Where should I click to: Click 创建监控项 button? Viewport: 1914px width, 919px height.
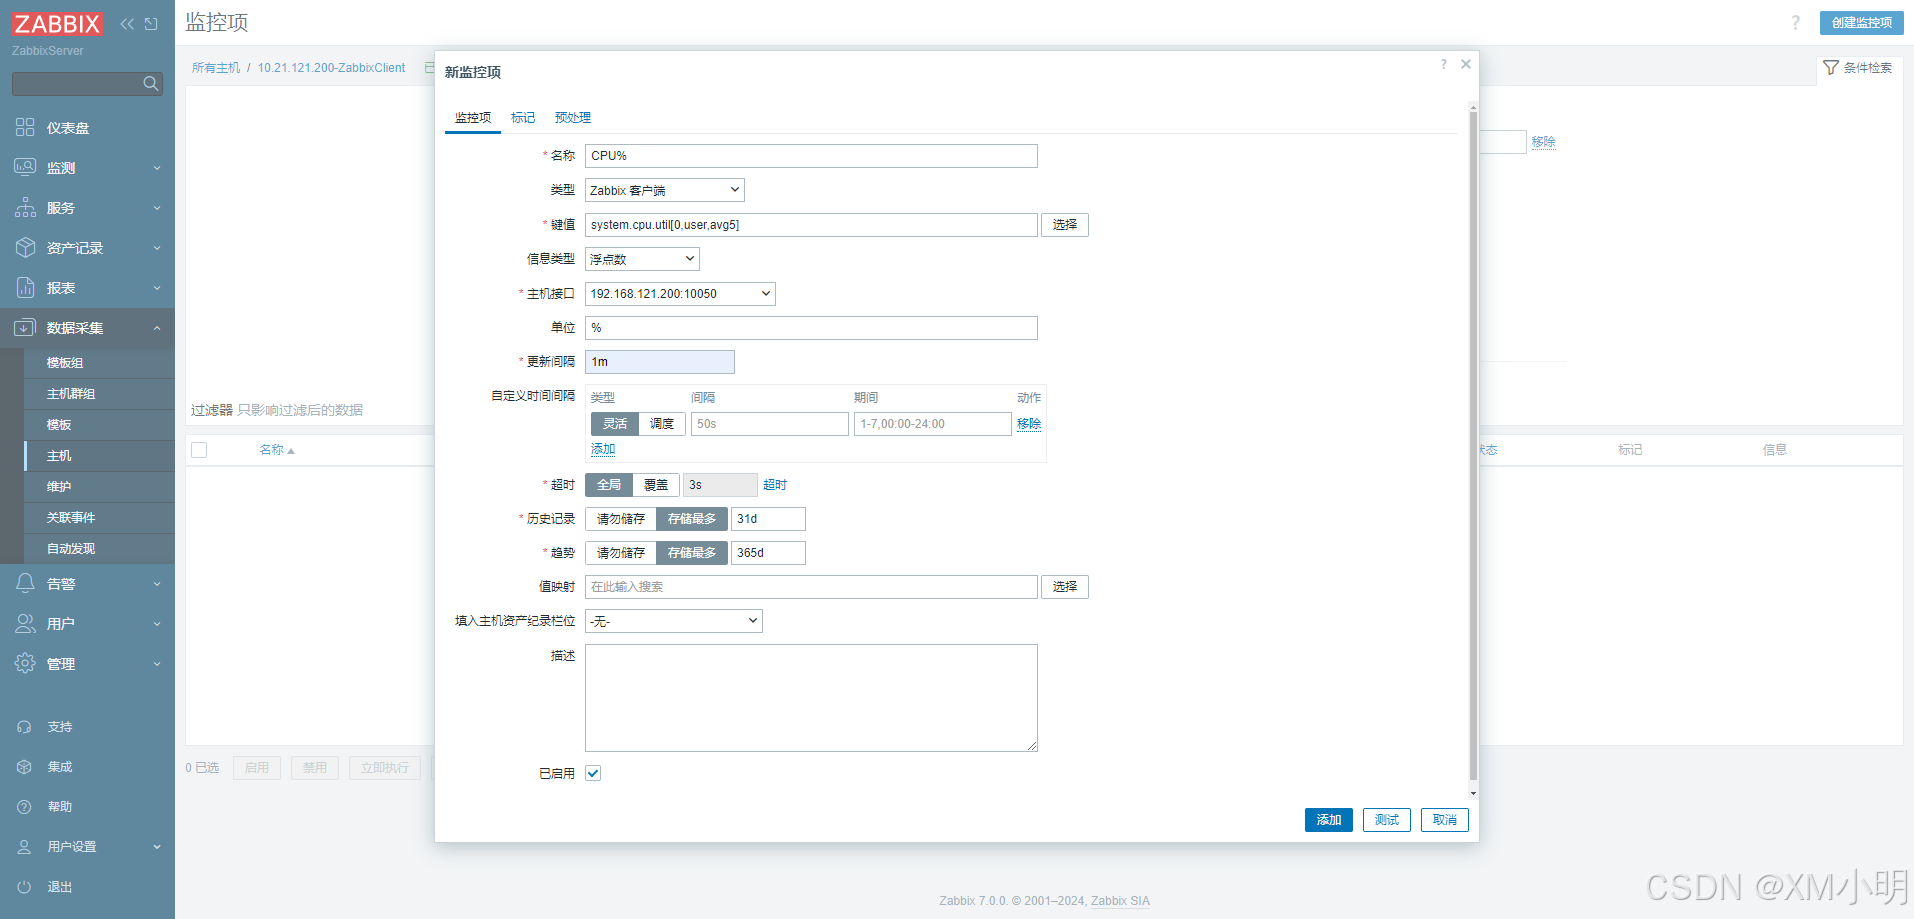tap(1862, 23)
